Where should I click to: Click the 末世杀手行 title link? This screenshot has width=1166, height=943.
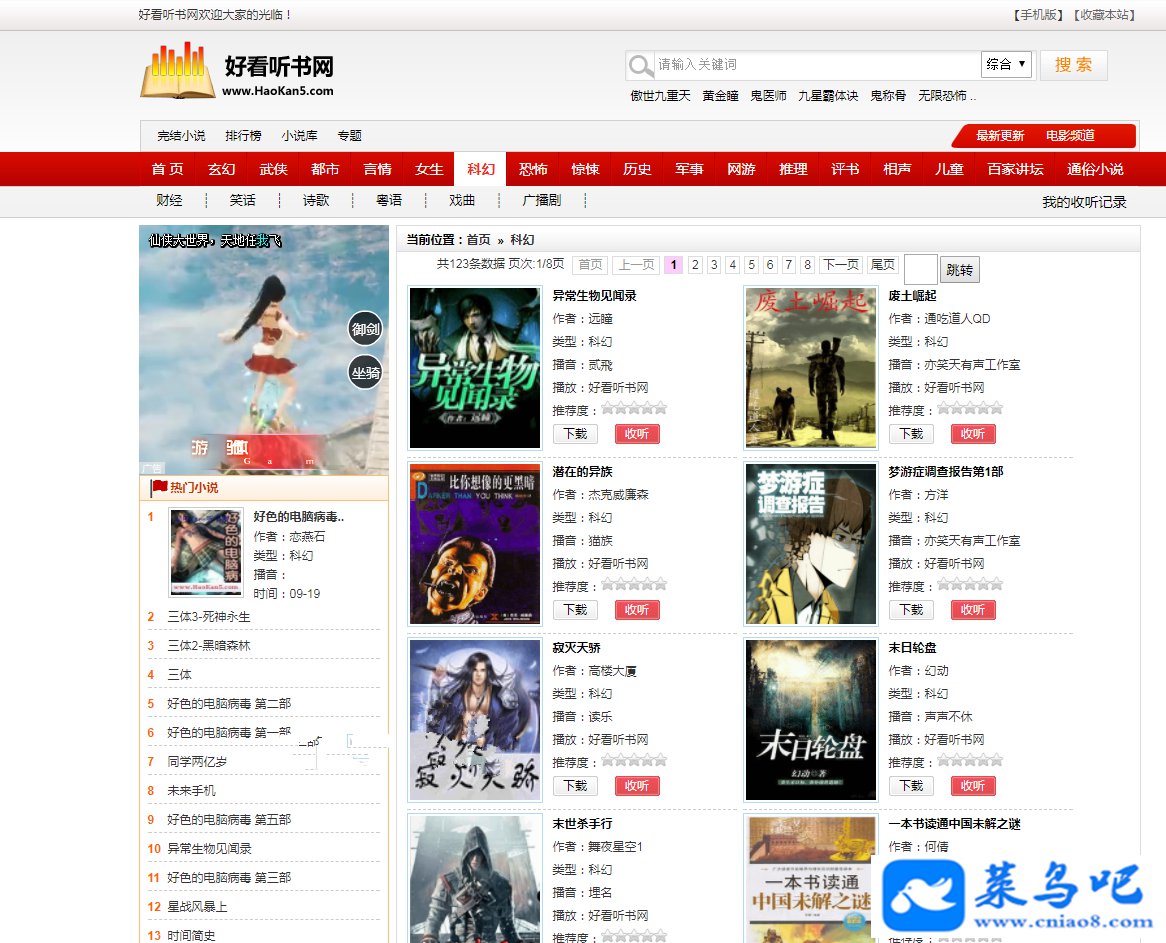[582, 824]
